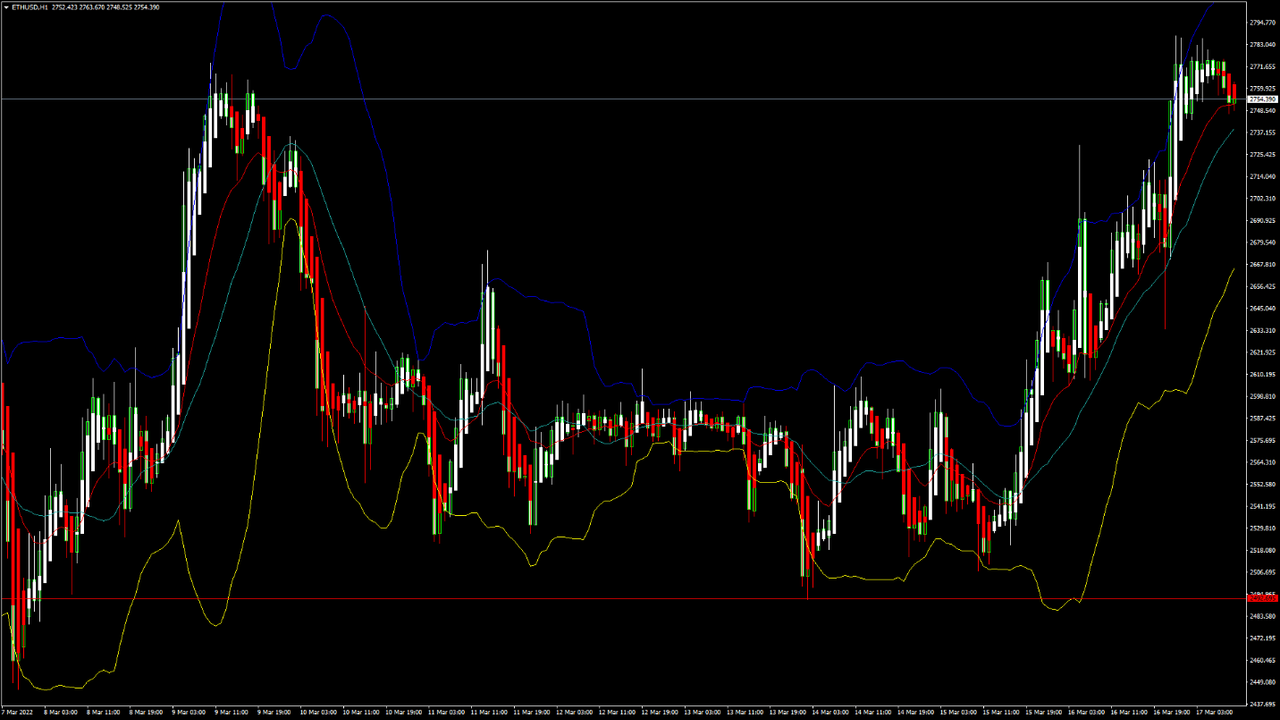This screenshot has height=720, width=1280.
Task: Click the 7 Mar 2022 date label
Action: pyautogui.click(x=21, y=713)
